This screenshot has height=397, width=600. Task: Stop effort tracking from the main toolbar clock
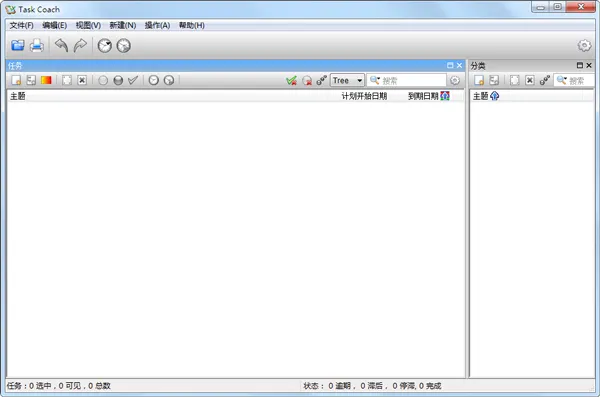[x=124, y=46]
